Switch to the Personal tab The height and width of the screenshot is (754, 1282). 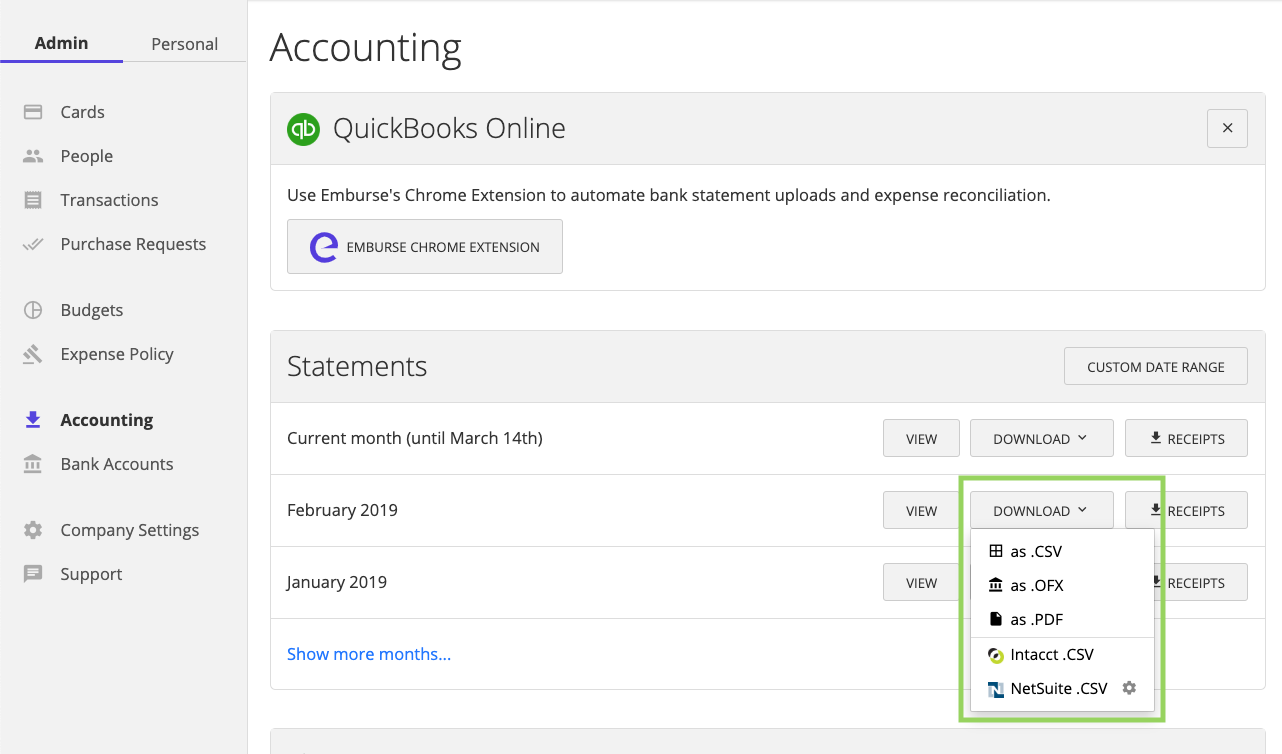click(184, 44)
